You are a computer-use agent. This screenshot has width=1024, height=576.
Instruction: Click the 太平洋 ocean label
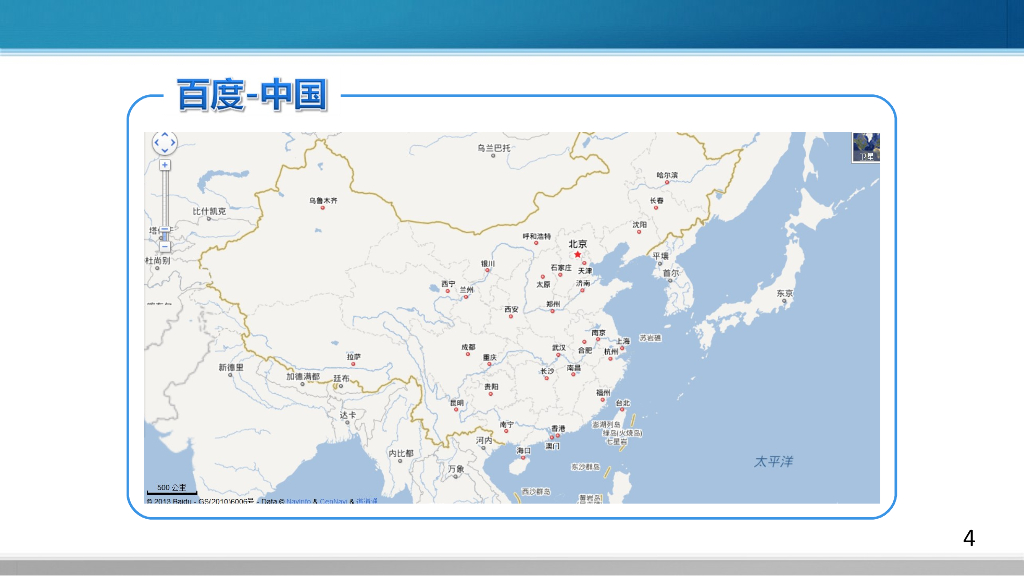click(773, 461)
